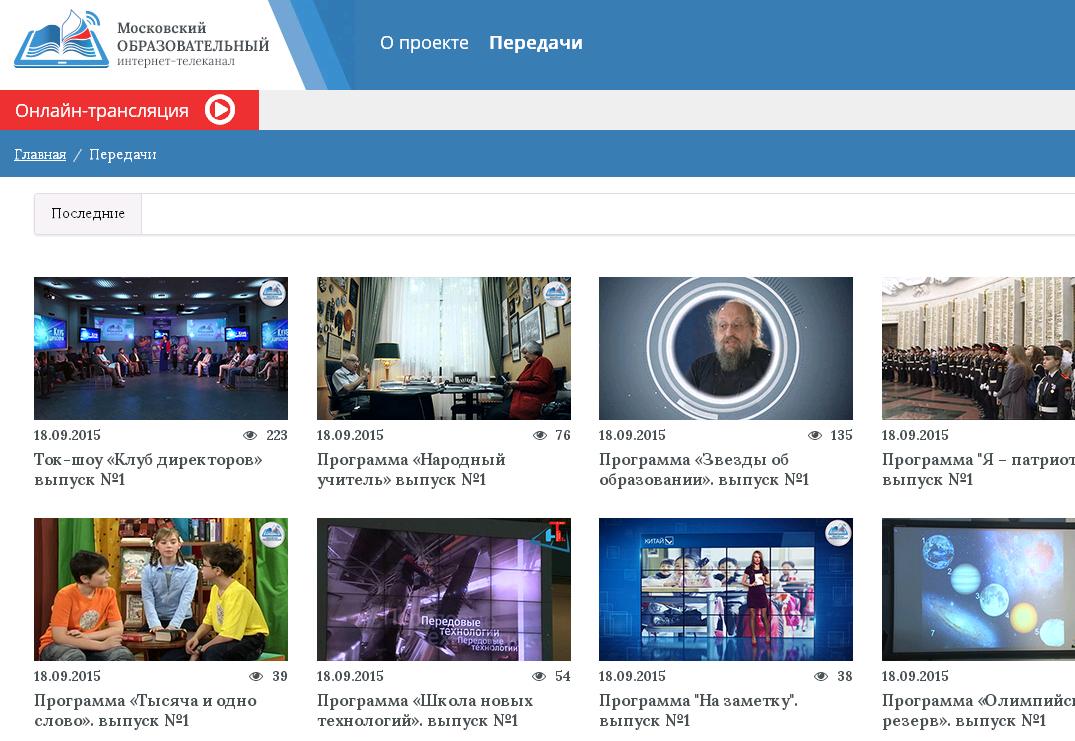
Task: Click the Передачи breadcrumb text
Action: pos(123,154)
